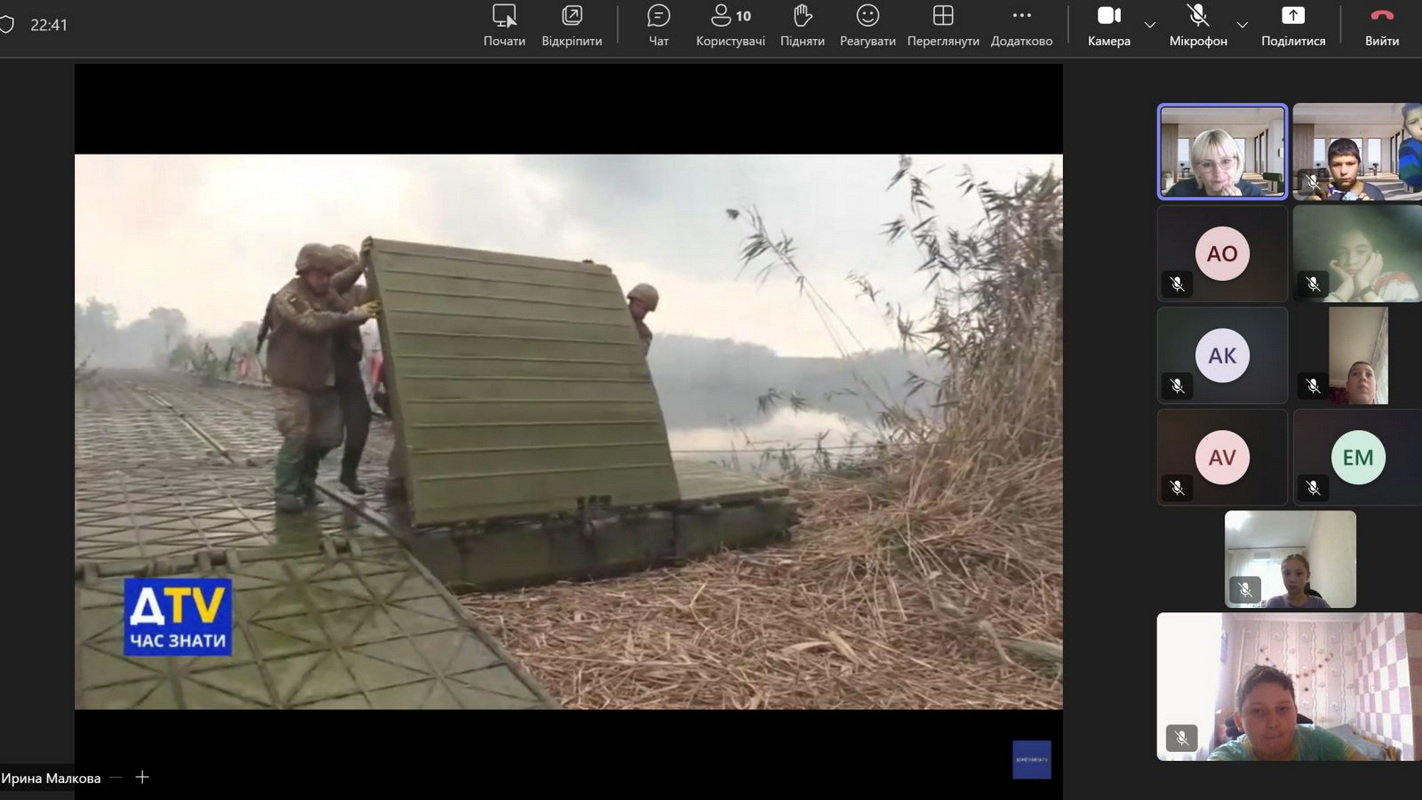Leave the meeting with Вийти

click(1381, 26)
